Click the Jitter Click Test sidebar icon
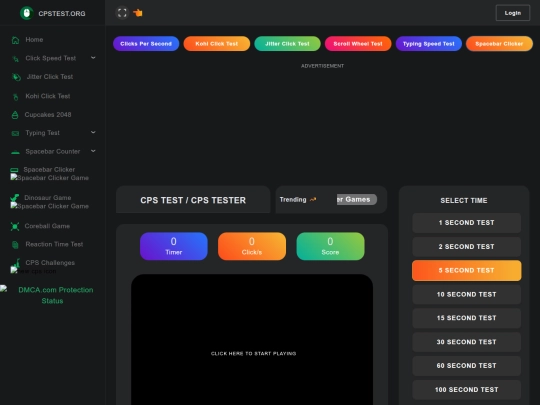The width and height of the screenshot is (540, 405). point(16,77)
